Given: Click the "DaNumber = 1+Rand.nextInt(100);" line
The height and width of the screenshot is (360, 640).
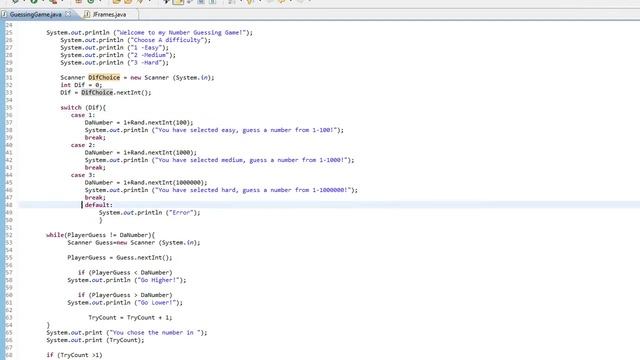Looking at the screenshot, I should tap(139, 122).
